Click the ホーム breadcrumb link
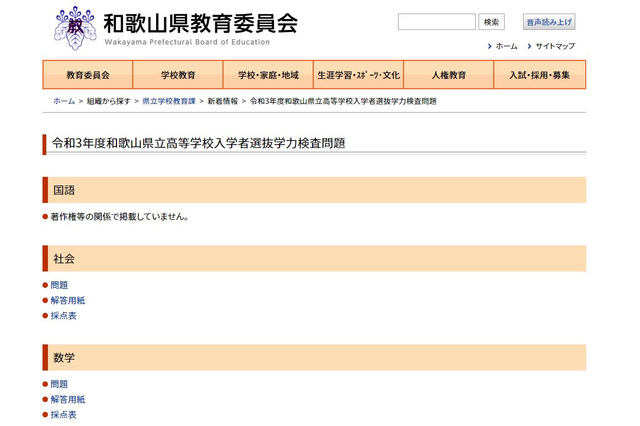 coord(64,101)
